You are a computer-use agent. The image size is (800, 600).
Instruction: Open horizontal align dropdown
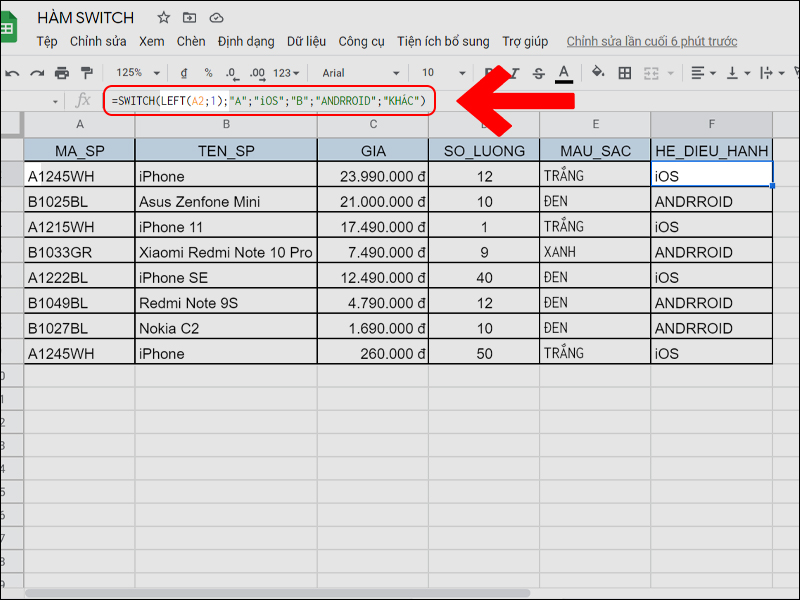703,73
